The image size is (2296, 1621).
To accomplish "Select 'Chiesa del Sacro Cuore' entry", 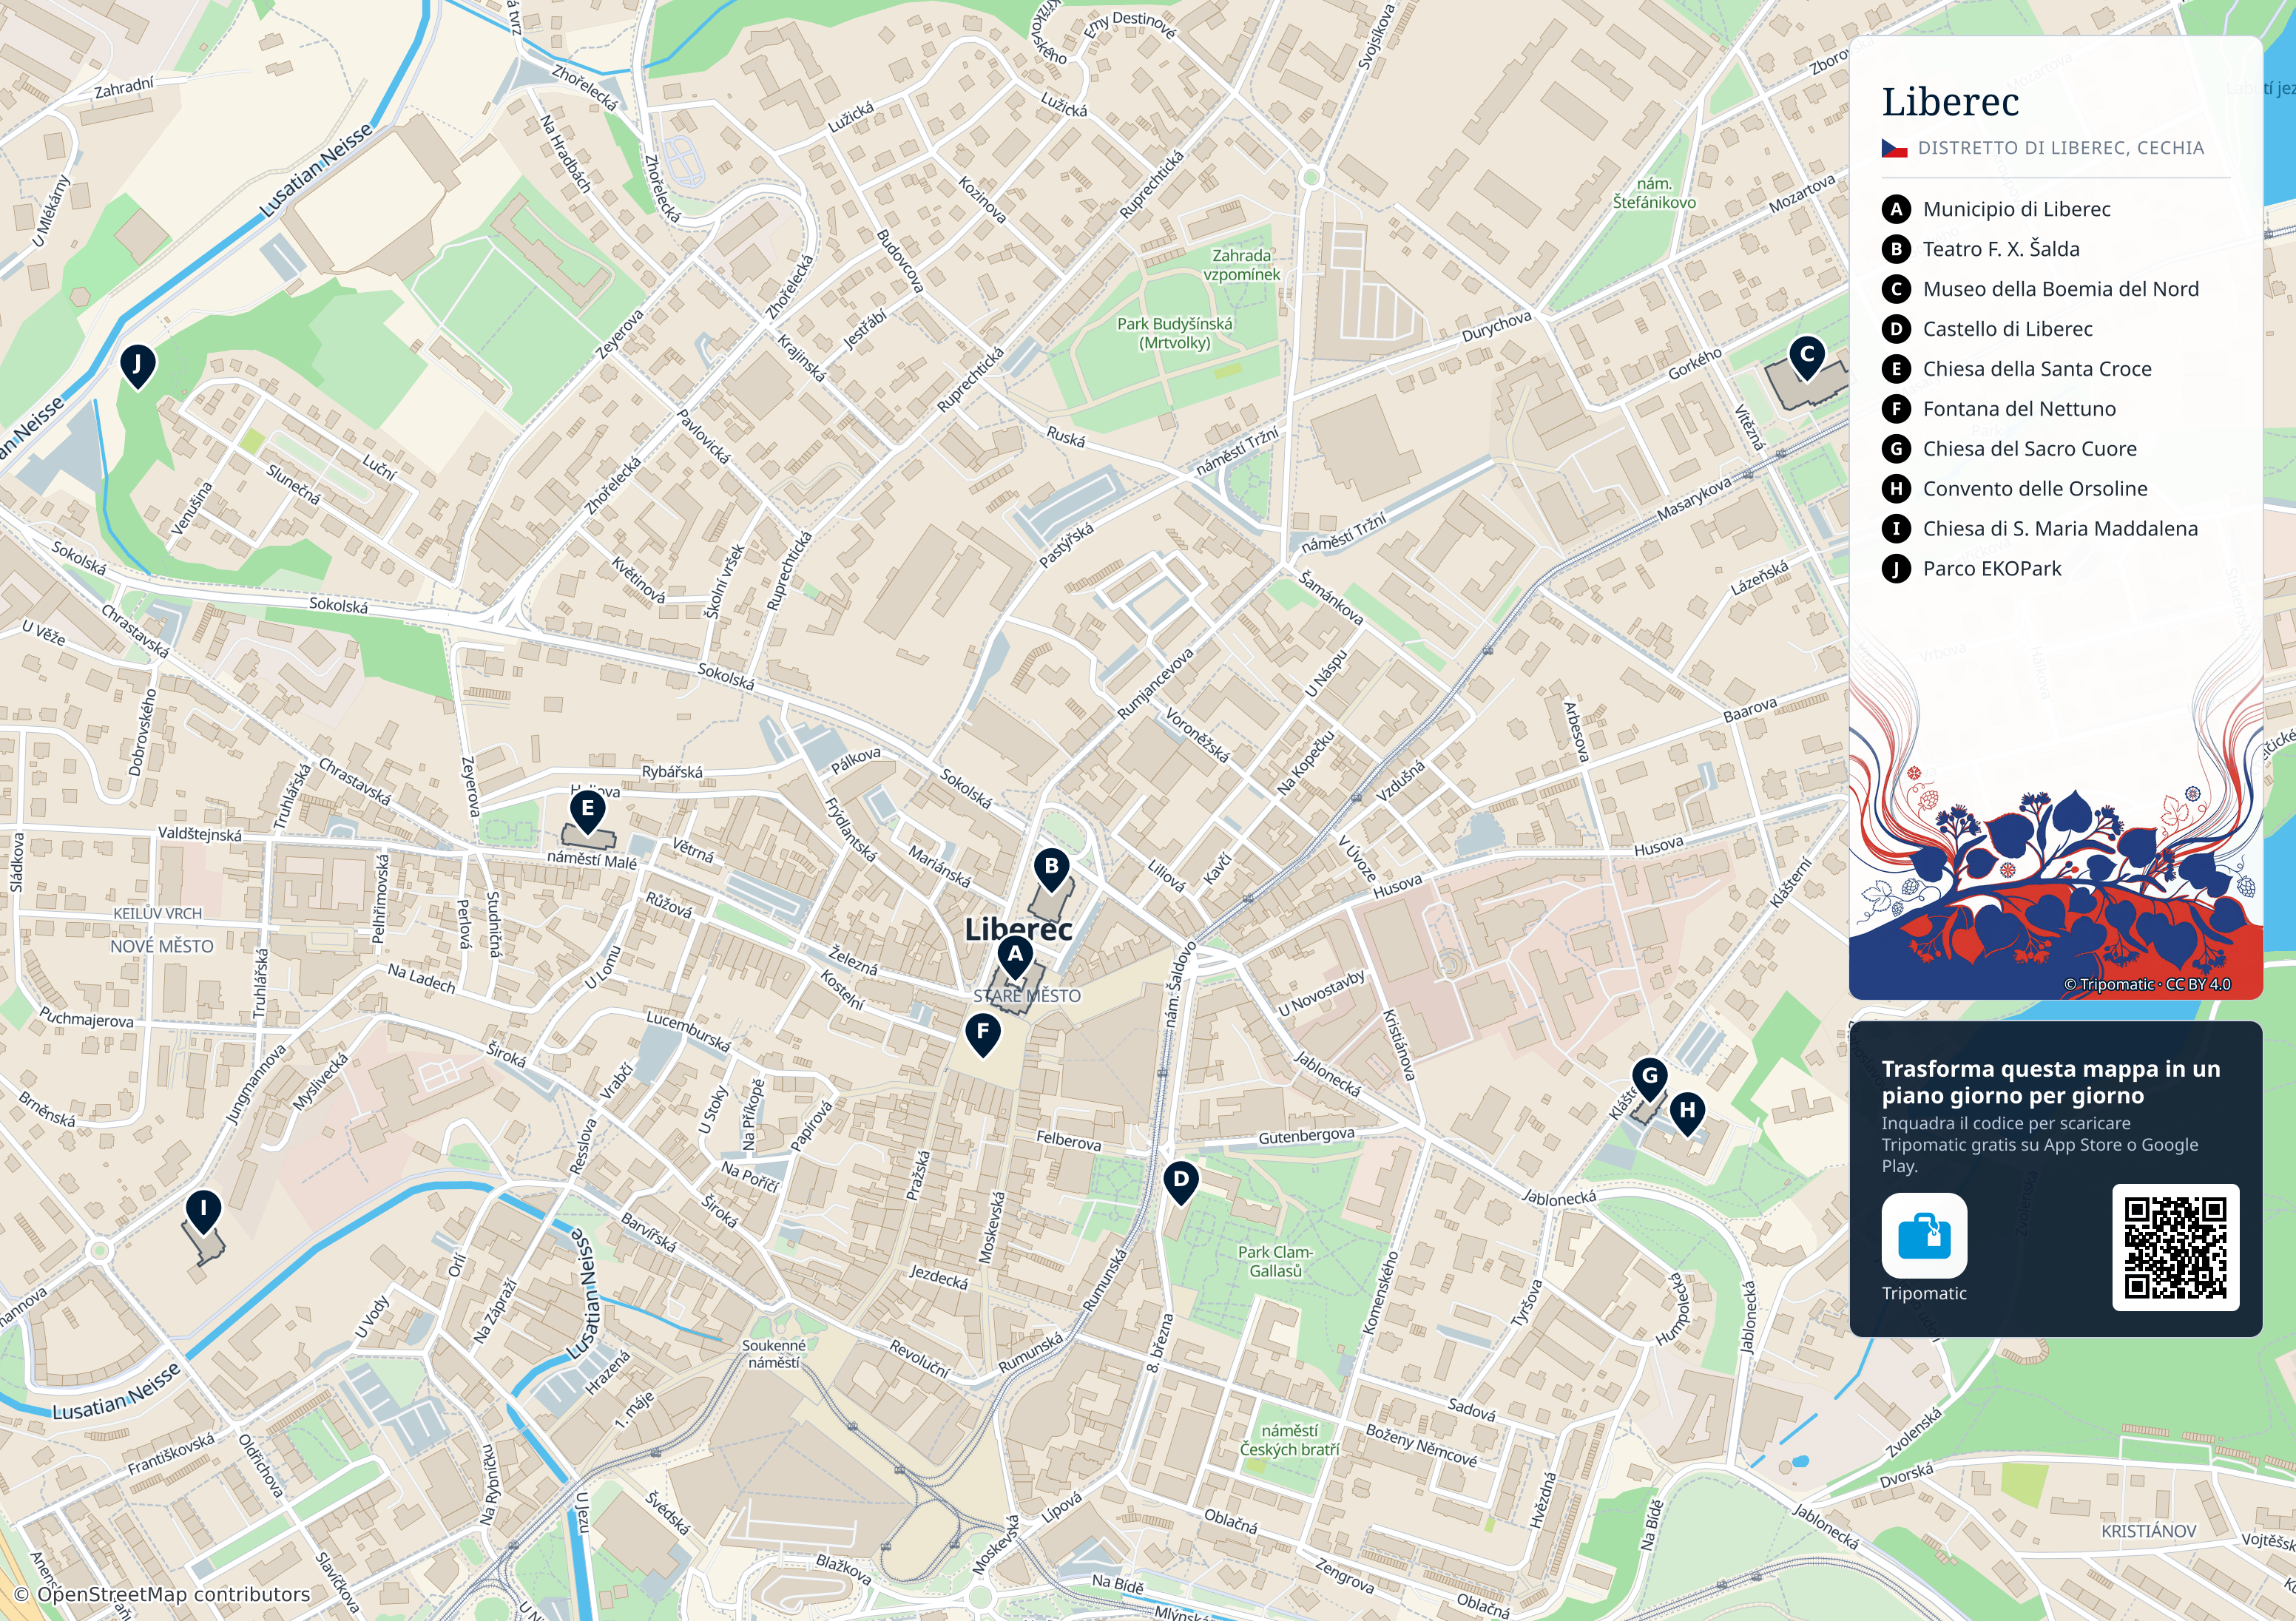I will coord(2029,449).
